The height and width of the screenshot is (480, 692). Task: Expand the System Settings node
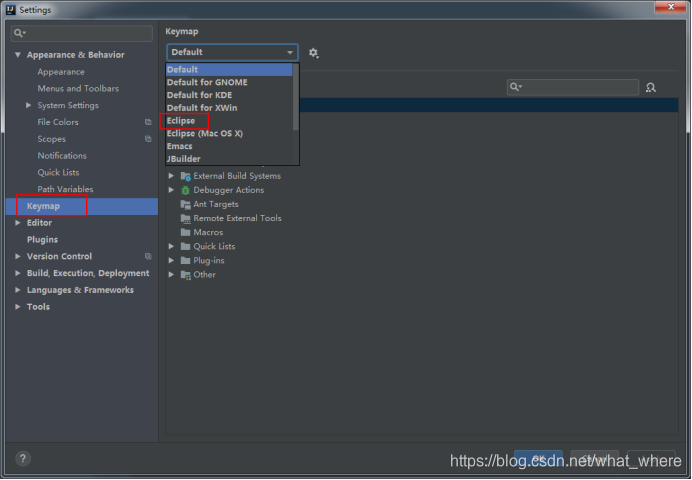pos(28,105)
